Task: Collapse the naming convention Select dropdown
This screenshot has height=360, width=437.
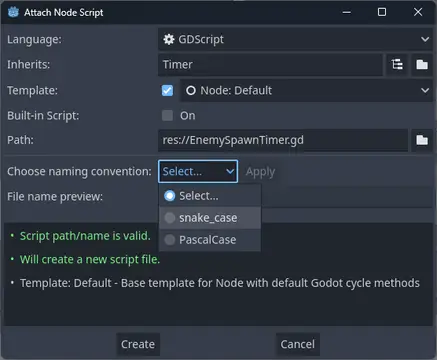Action: click(x=198, y=171)
